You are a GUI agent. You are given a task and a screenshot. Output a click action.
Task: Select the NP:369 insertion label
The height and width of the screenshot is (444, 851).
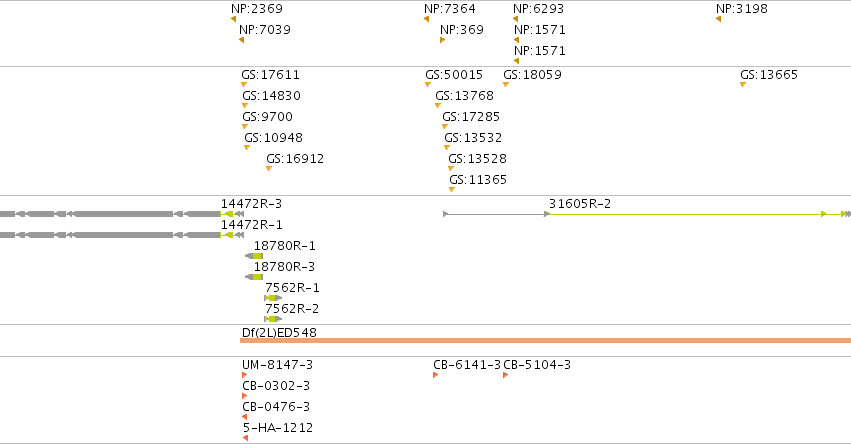462,30
